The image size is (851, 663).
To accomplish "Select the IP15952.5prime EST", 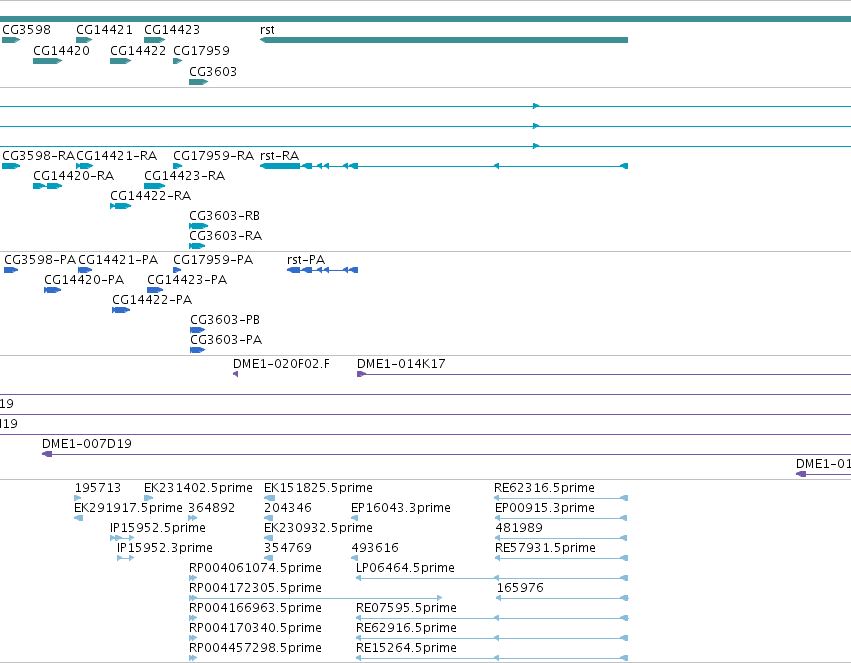I will click(x=158, y=529).
